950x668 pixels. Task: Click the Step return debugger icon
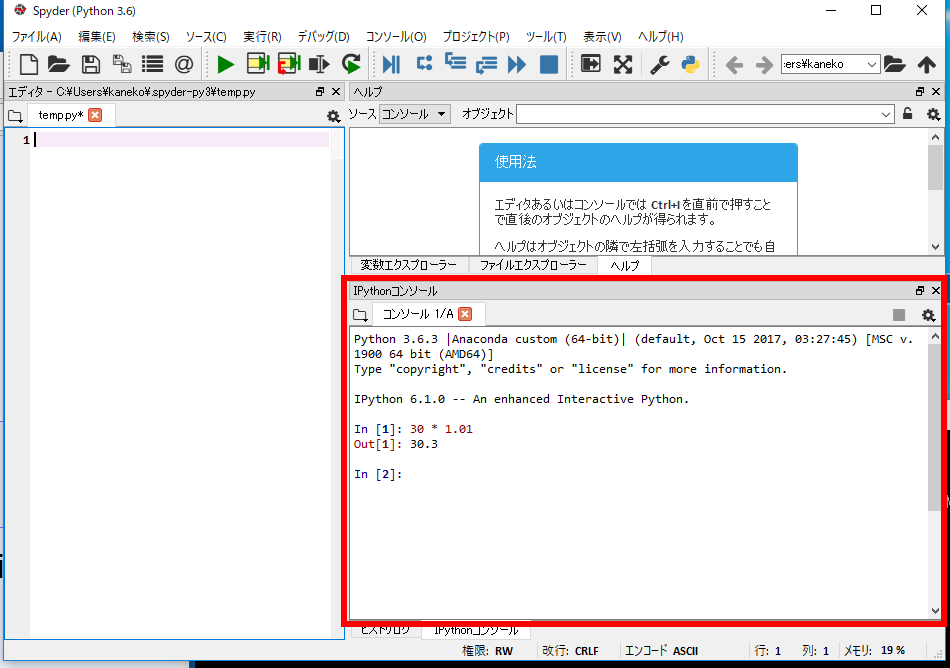(486, 64)
